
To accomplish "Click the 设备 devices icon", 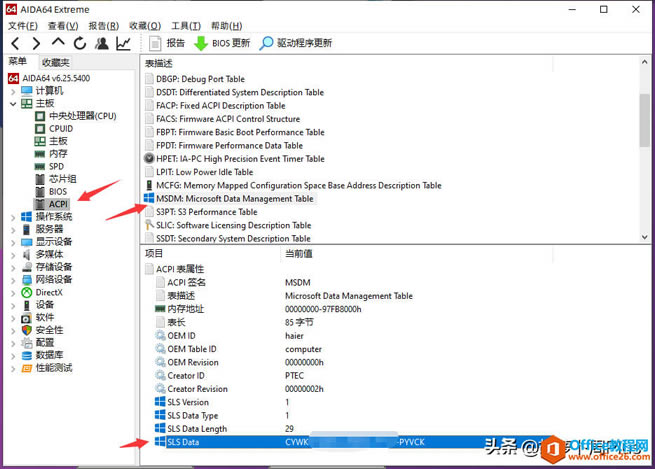I will 26,305.
